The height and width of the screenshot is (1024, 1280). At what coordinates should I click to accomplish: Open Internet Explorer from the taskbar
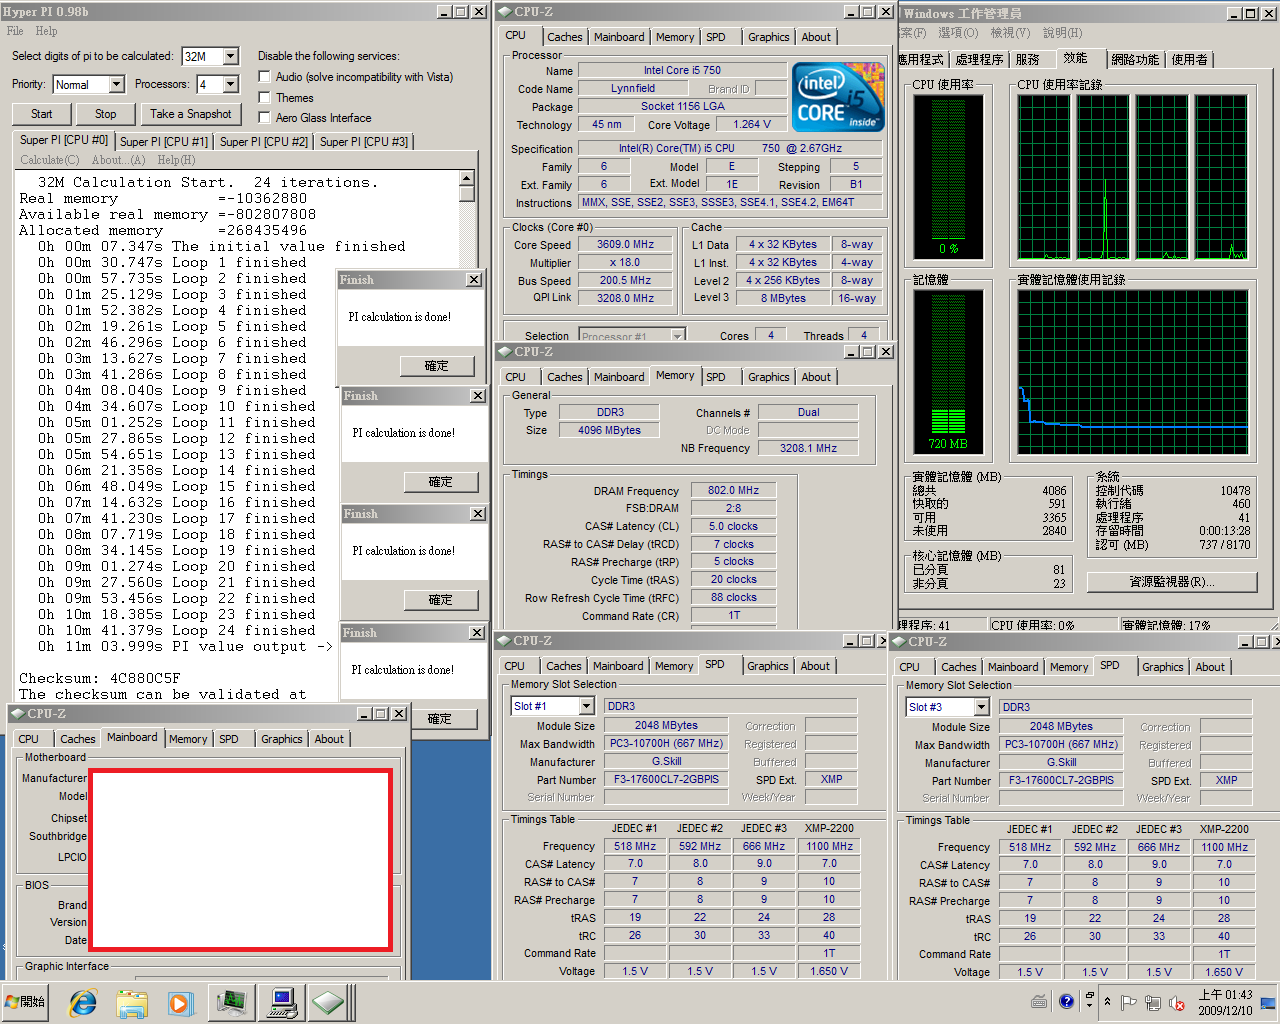pyautogui.click(x=83, y=1002)
